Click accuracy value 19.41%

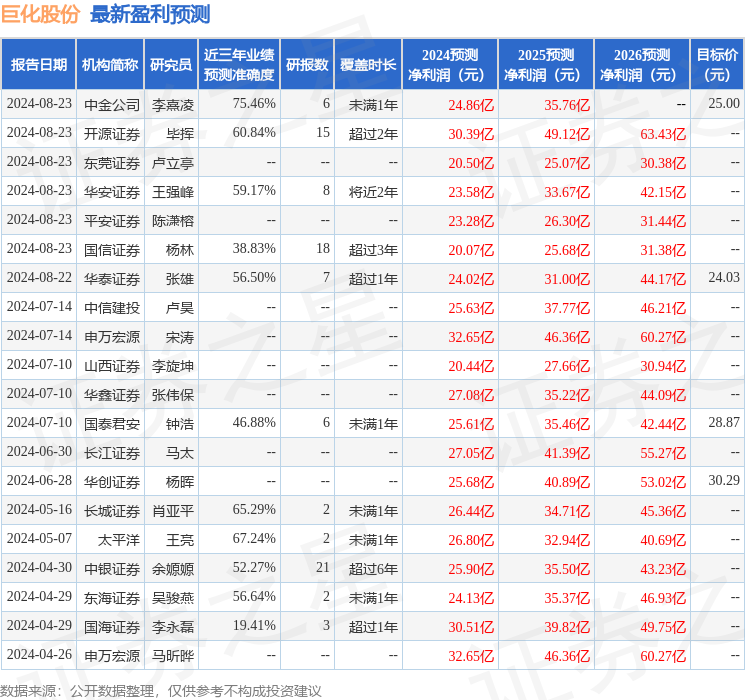point(254,625)
